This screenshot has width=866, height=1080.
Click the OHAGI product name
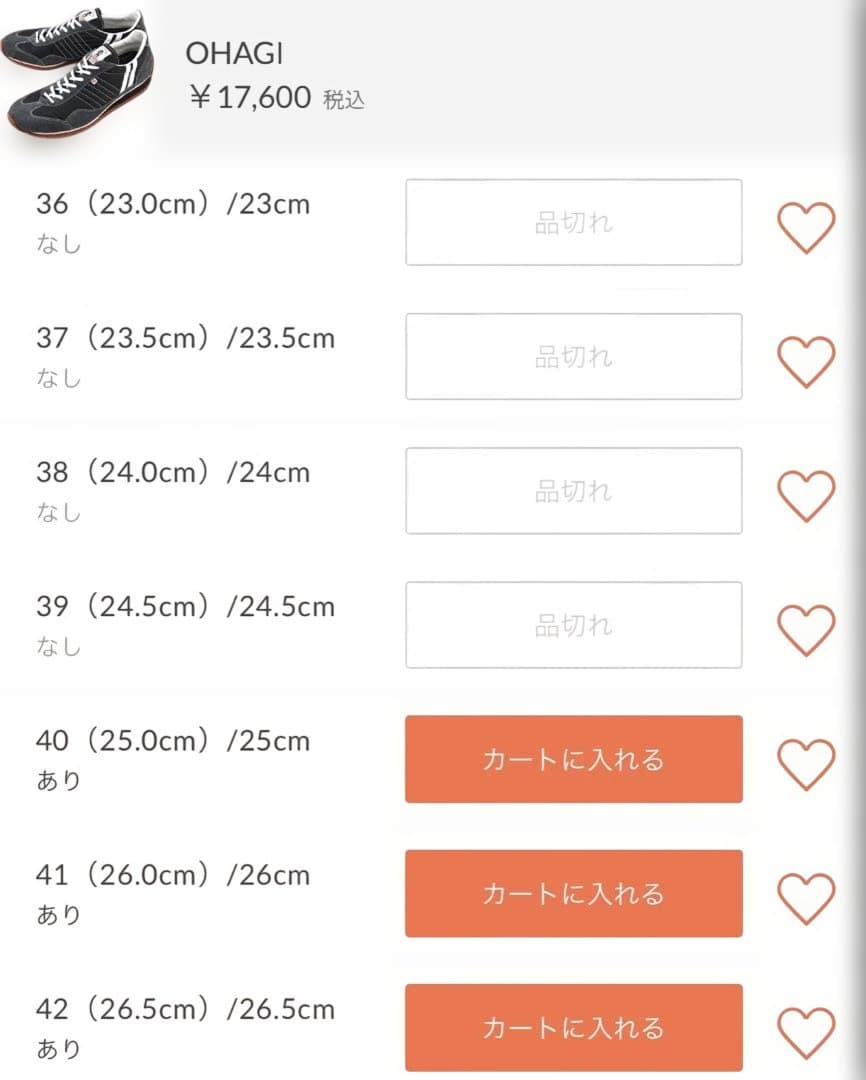[x=234, y=54]
